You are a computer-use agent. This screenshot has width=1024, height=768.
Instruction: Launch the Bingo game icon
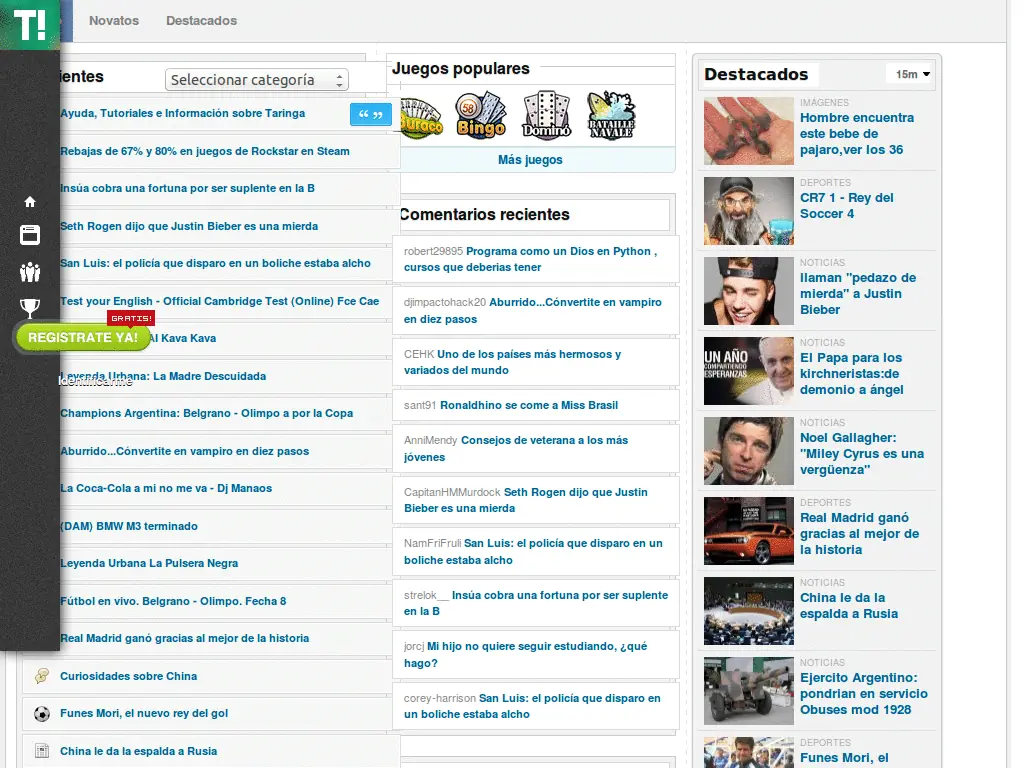coord(481,115)
